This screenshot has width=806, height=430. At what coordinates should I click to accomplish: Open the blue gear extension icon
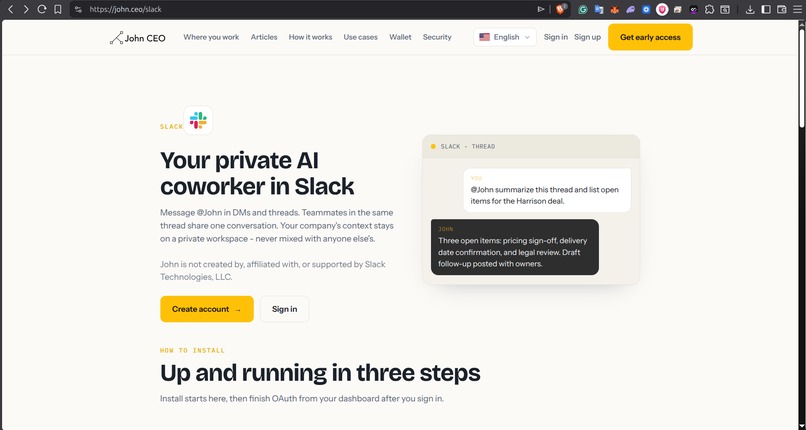(x=646, y=9)
